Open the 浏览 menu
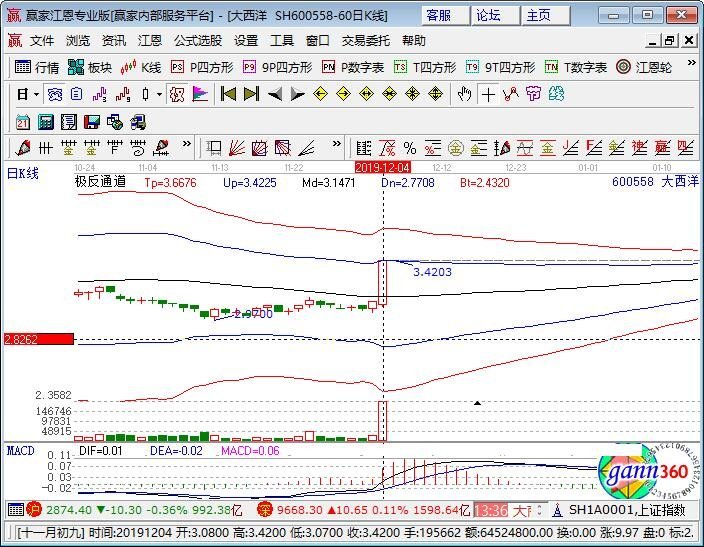The height and width of the screenshot is (547, 704). (x=78, y=40)
